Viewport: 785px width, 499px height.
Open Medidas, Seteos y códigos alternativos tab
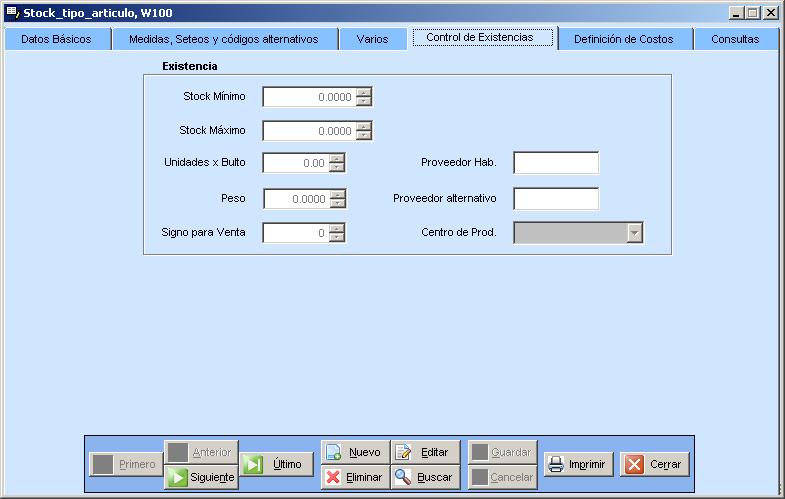click(x=217, y=39)
